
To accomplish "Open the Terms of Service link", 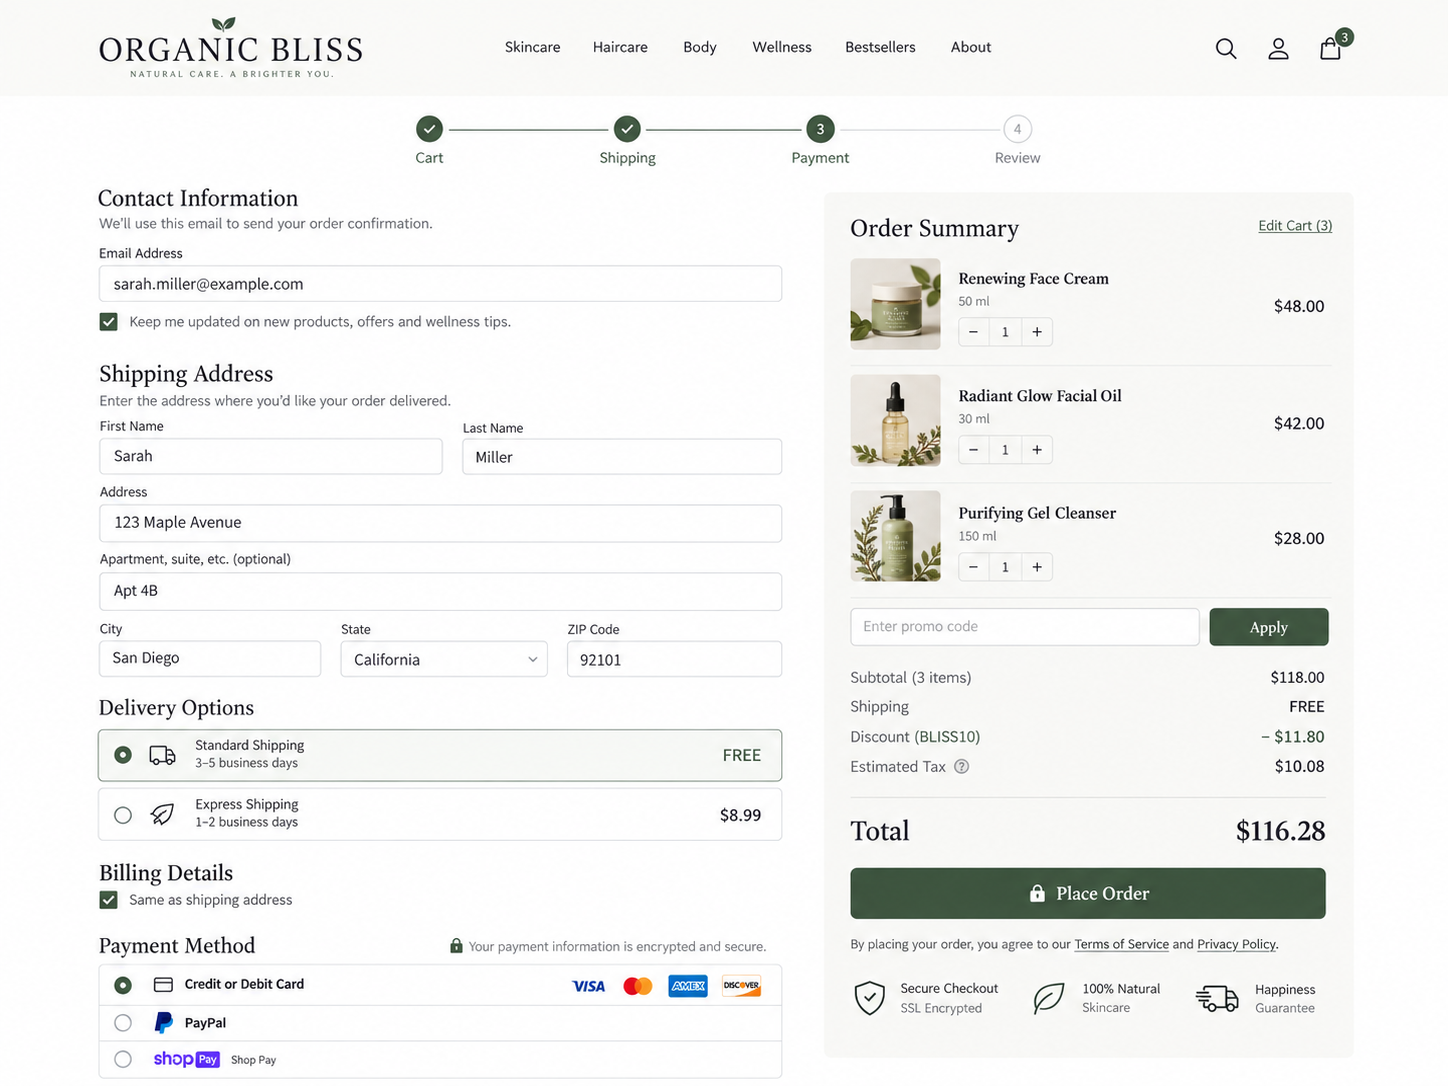I will [1121, 944].
